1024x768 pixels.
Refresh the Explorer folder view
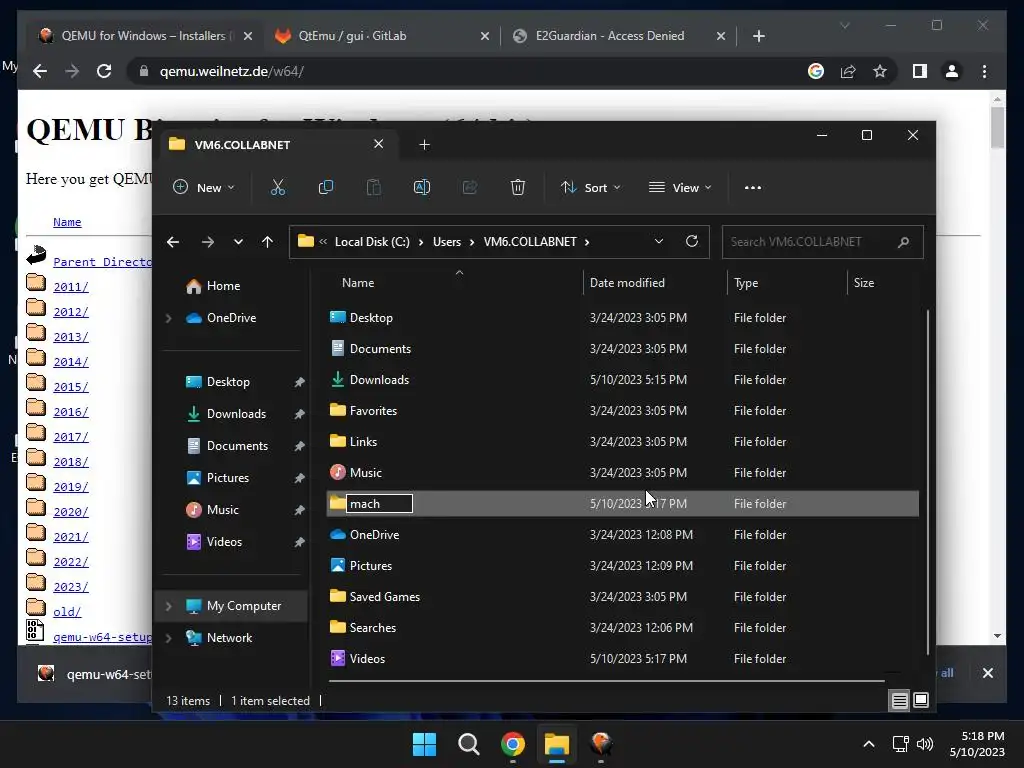point(692,242)
